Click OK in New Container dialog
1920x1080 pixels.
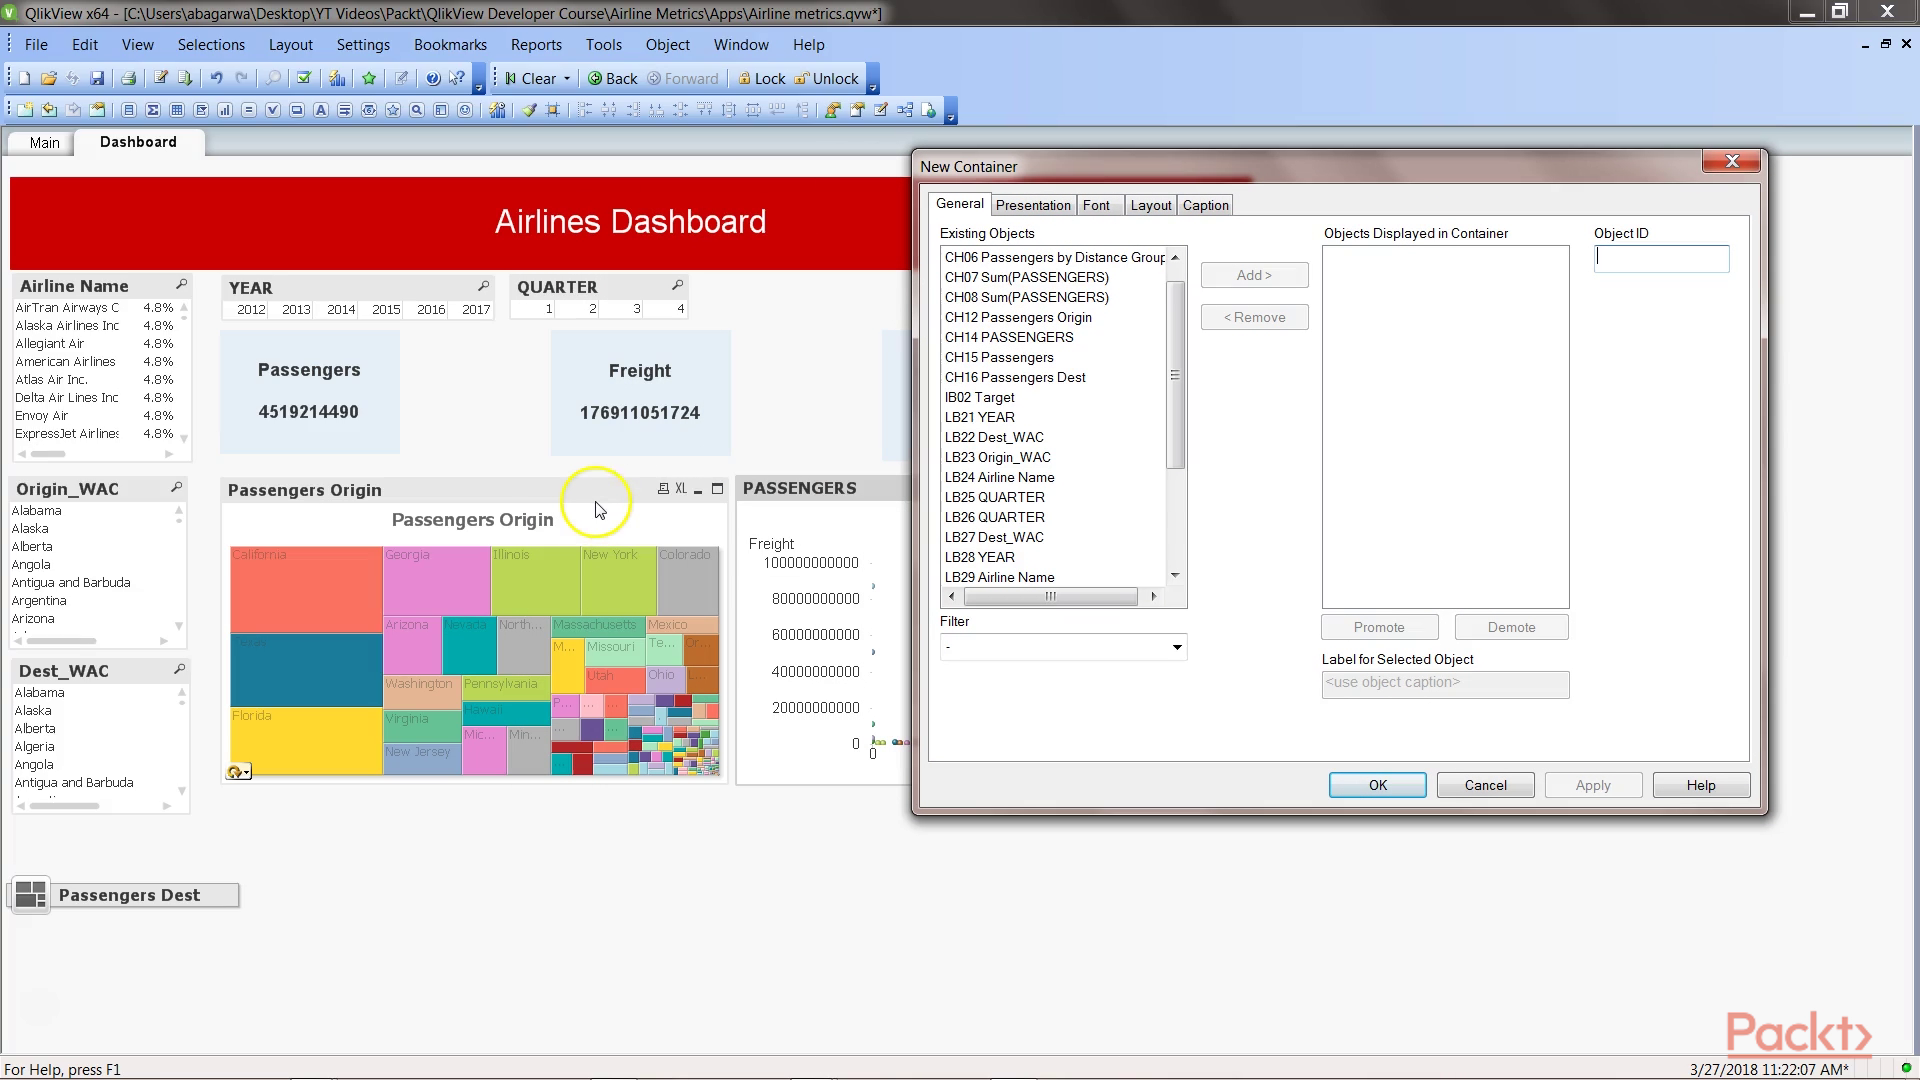click(1377, 785)
